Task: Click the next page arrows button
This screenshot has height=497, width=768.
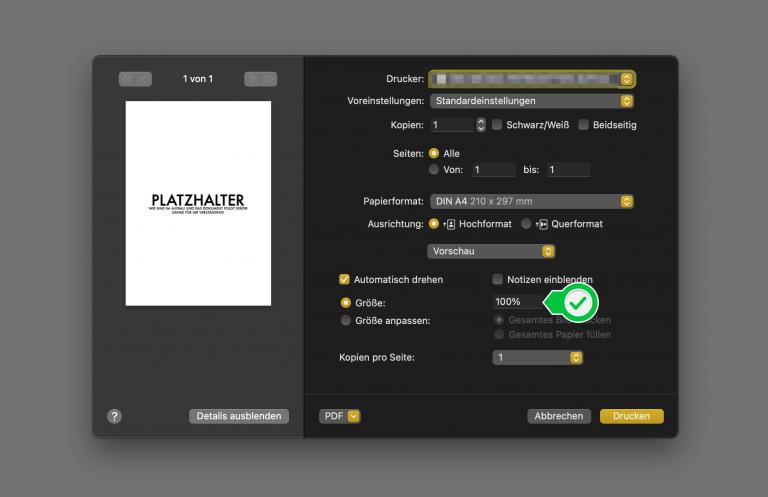Action: point(261,79)
